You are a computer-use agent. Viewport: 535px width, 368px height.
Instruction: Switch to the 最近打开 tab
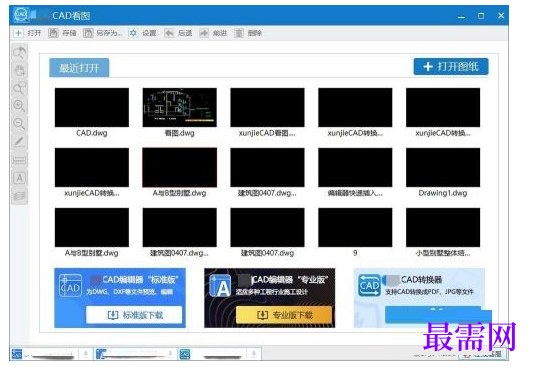pyautogui.click(x=79, y=68)
